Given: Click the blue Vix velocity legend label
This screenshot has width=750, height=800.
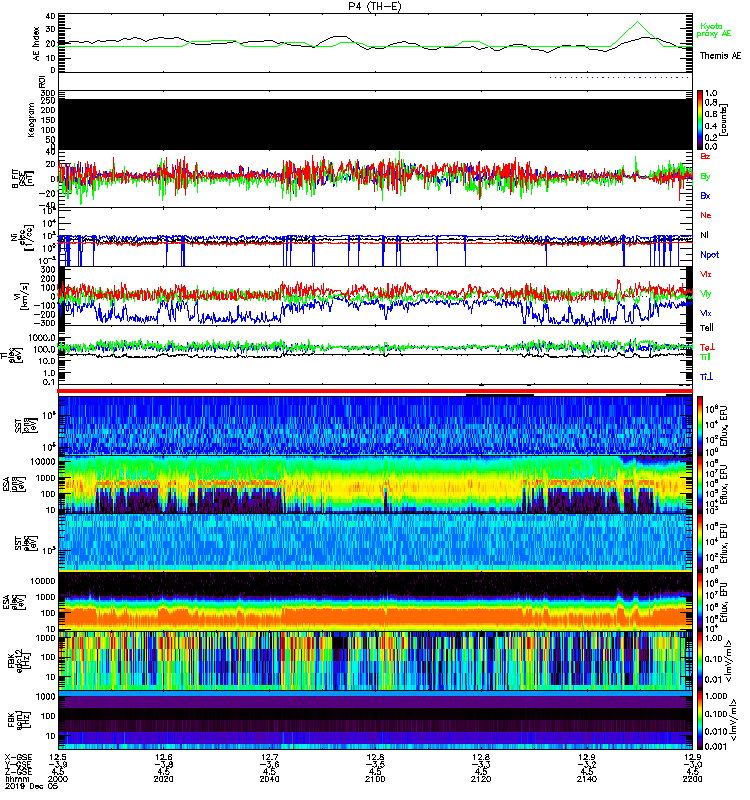Looking at the screenshot, I should (706, 313).
